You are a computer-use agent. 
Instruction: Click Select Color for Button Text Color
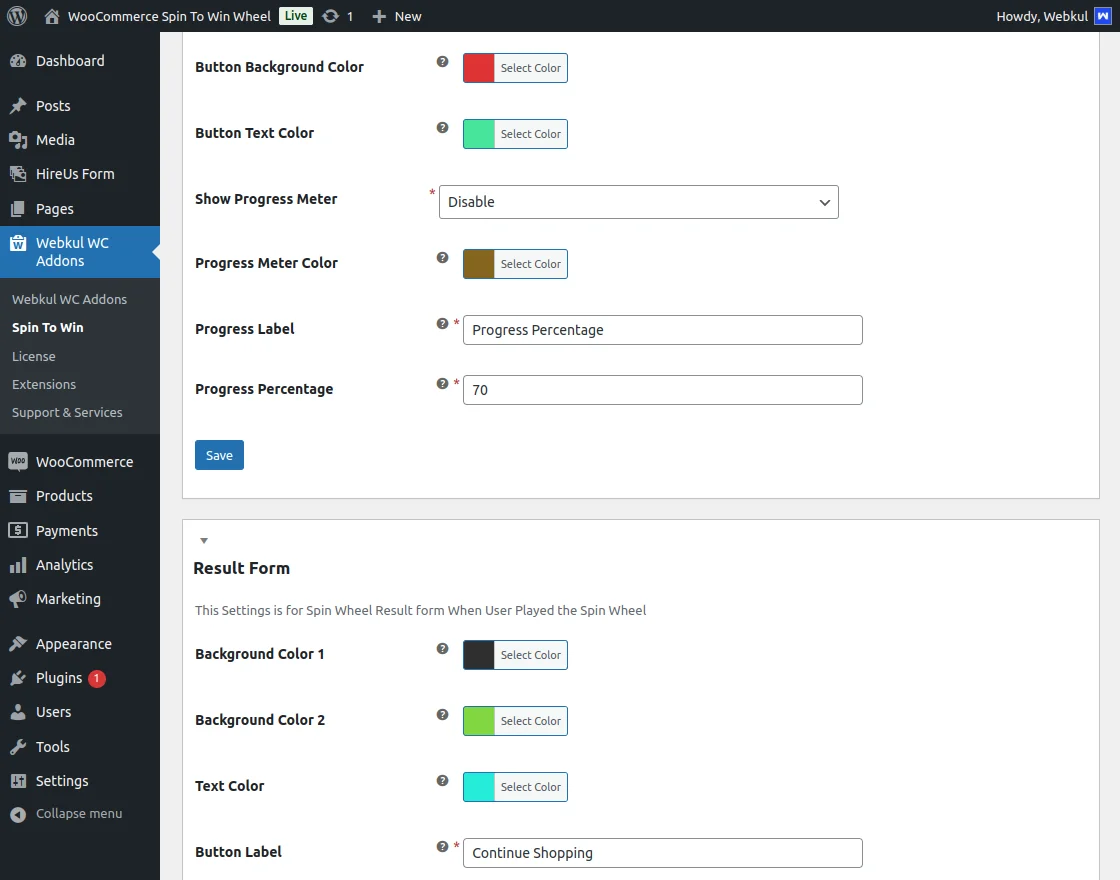[531, 134]
